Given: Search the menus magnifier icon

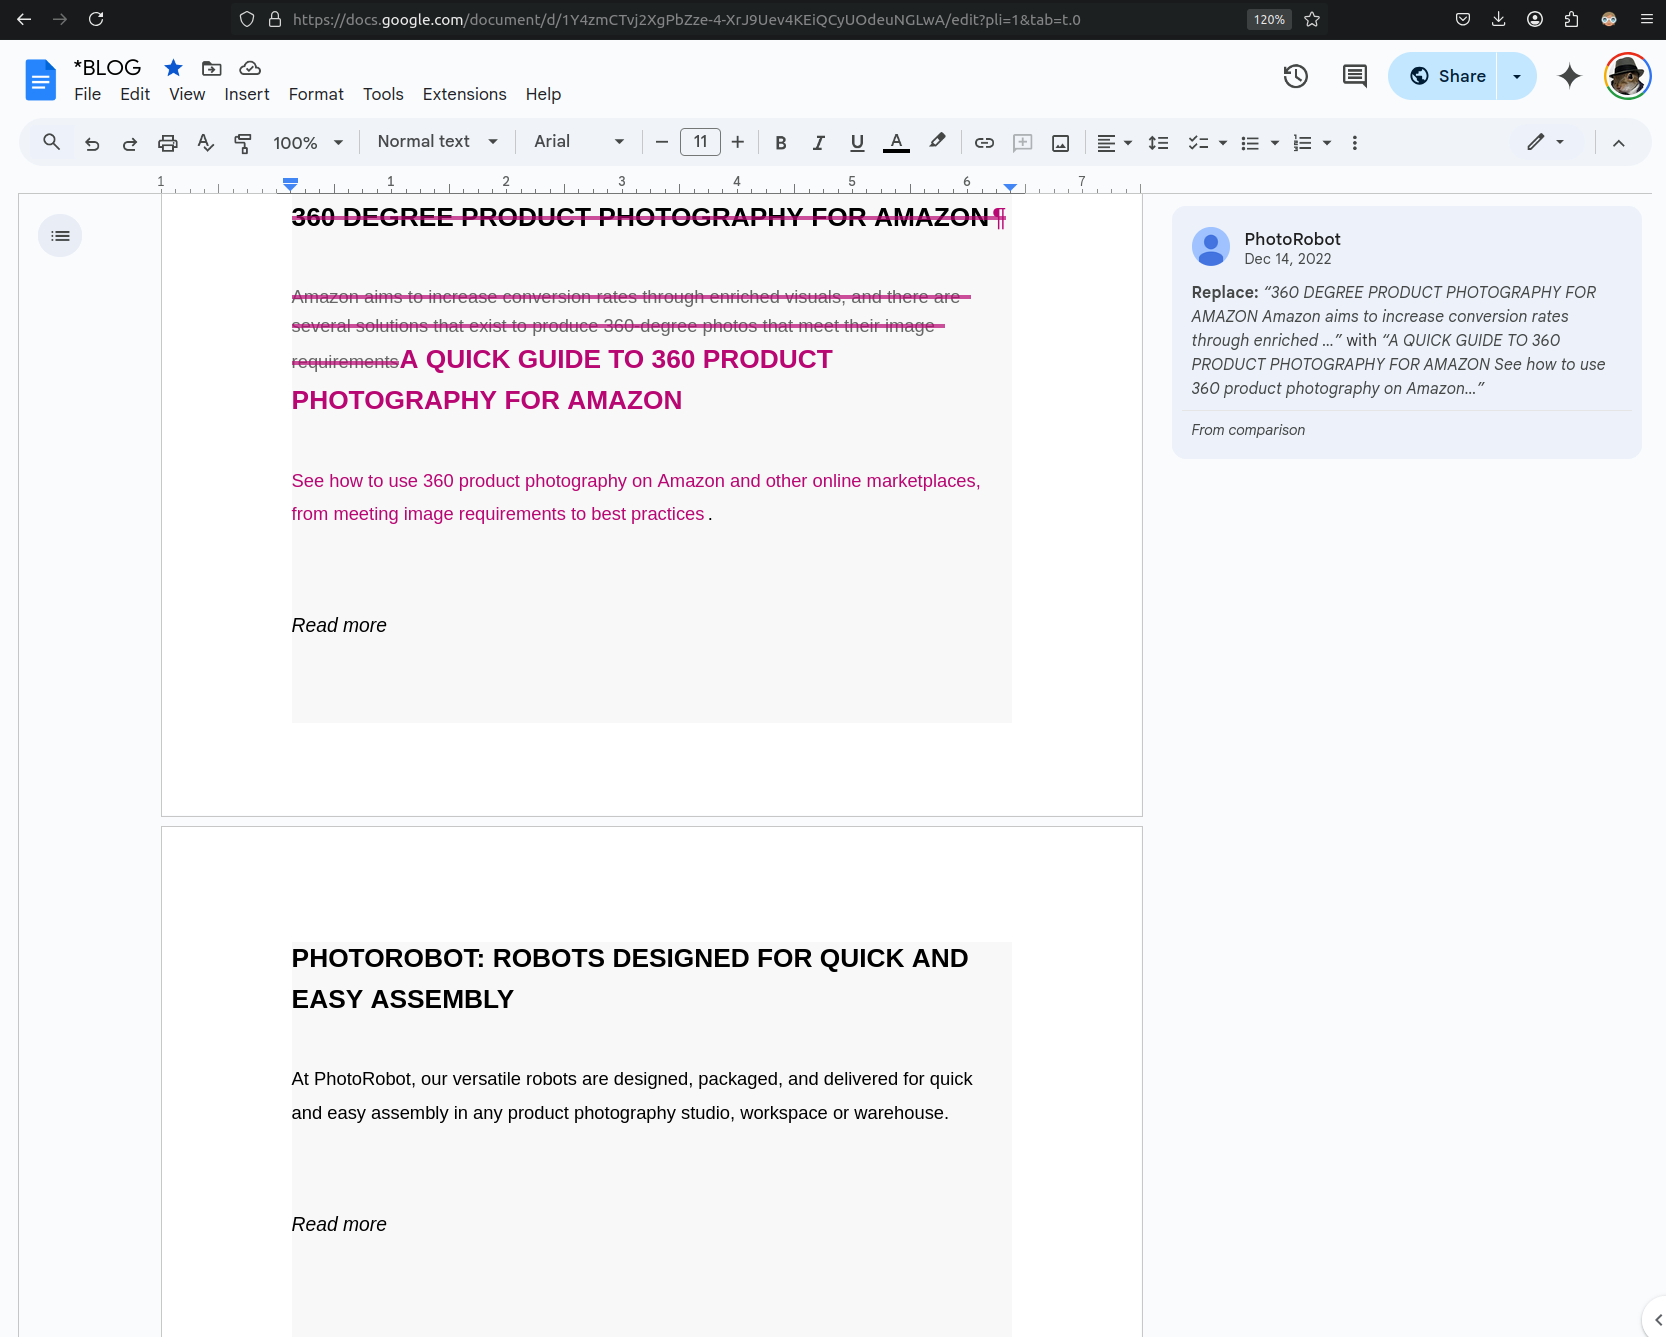Looking at the screenshot, I should (x=52, y=142).
